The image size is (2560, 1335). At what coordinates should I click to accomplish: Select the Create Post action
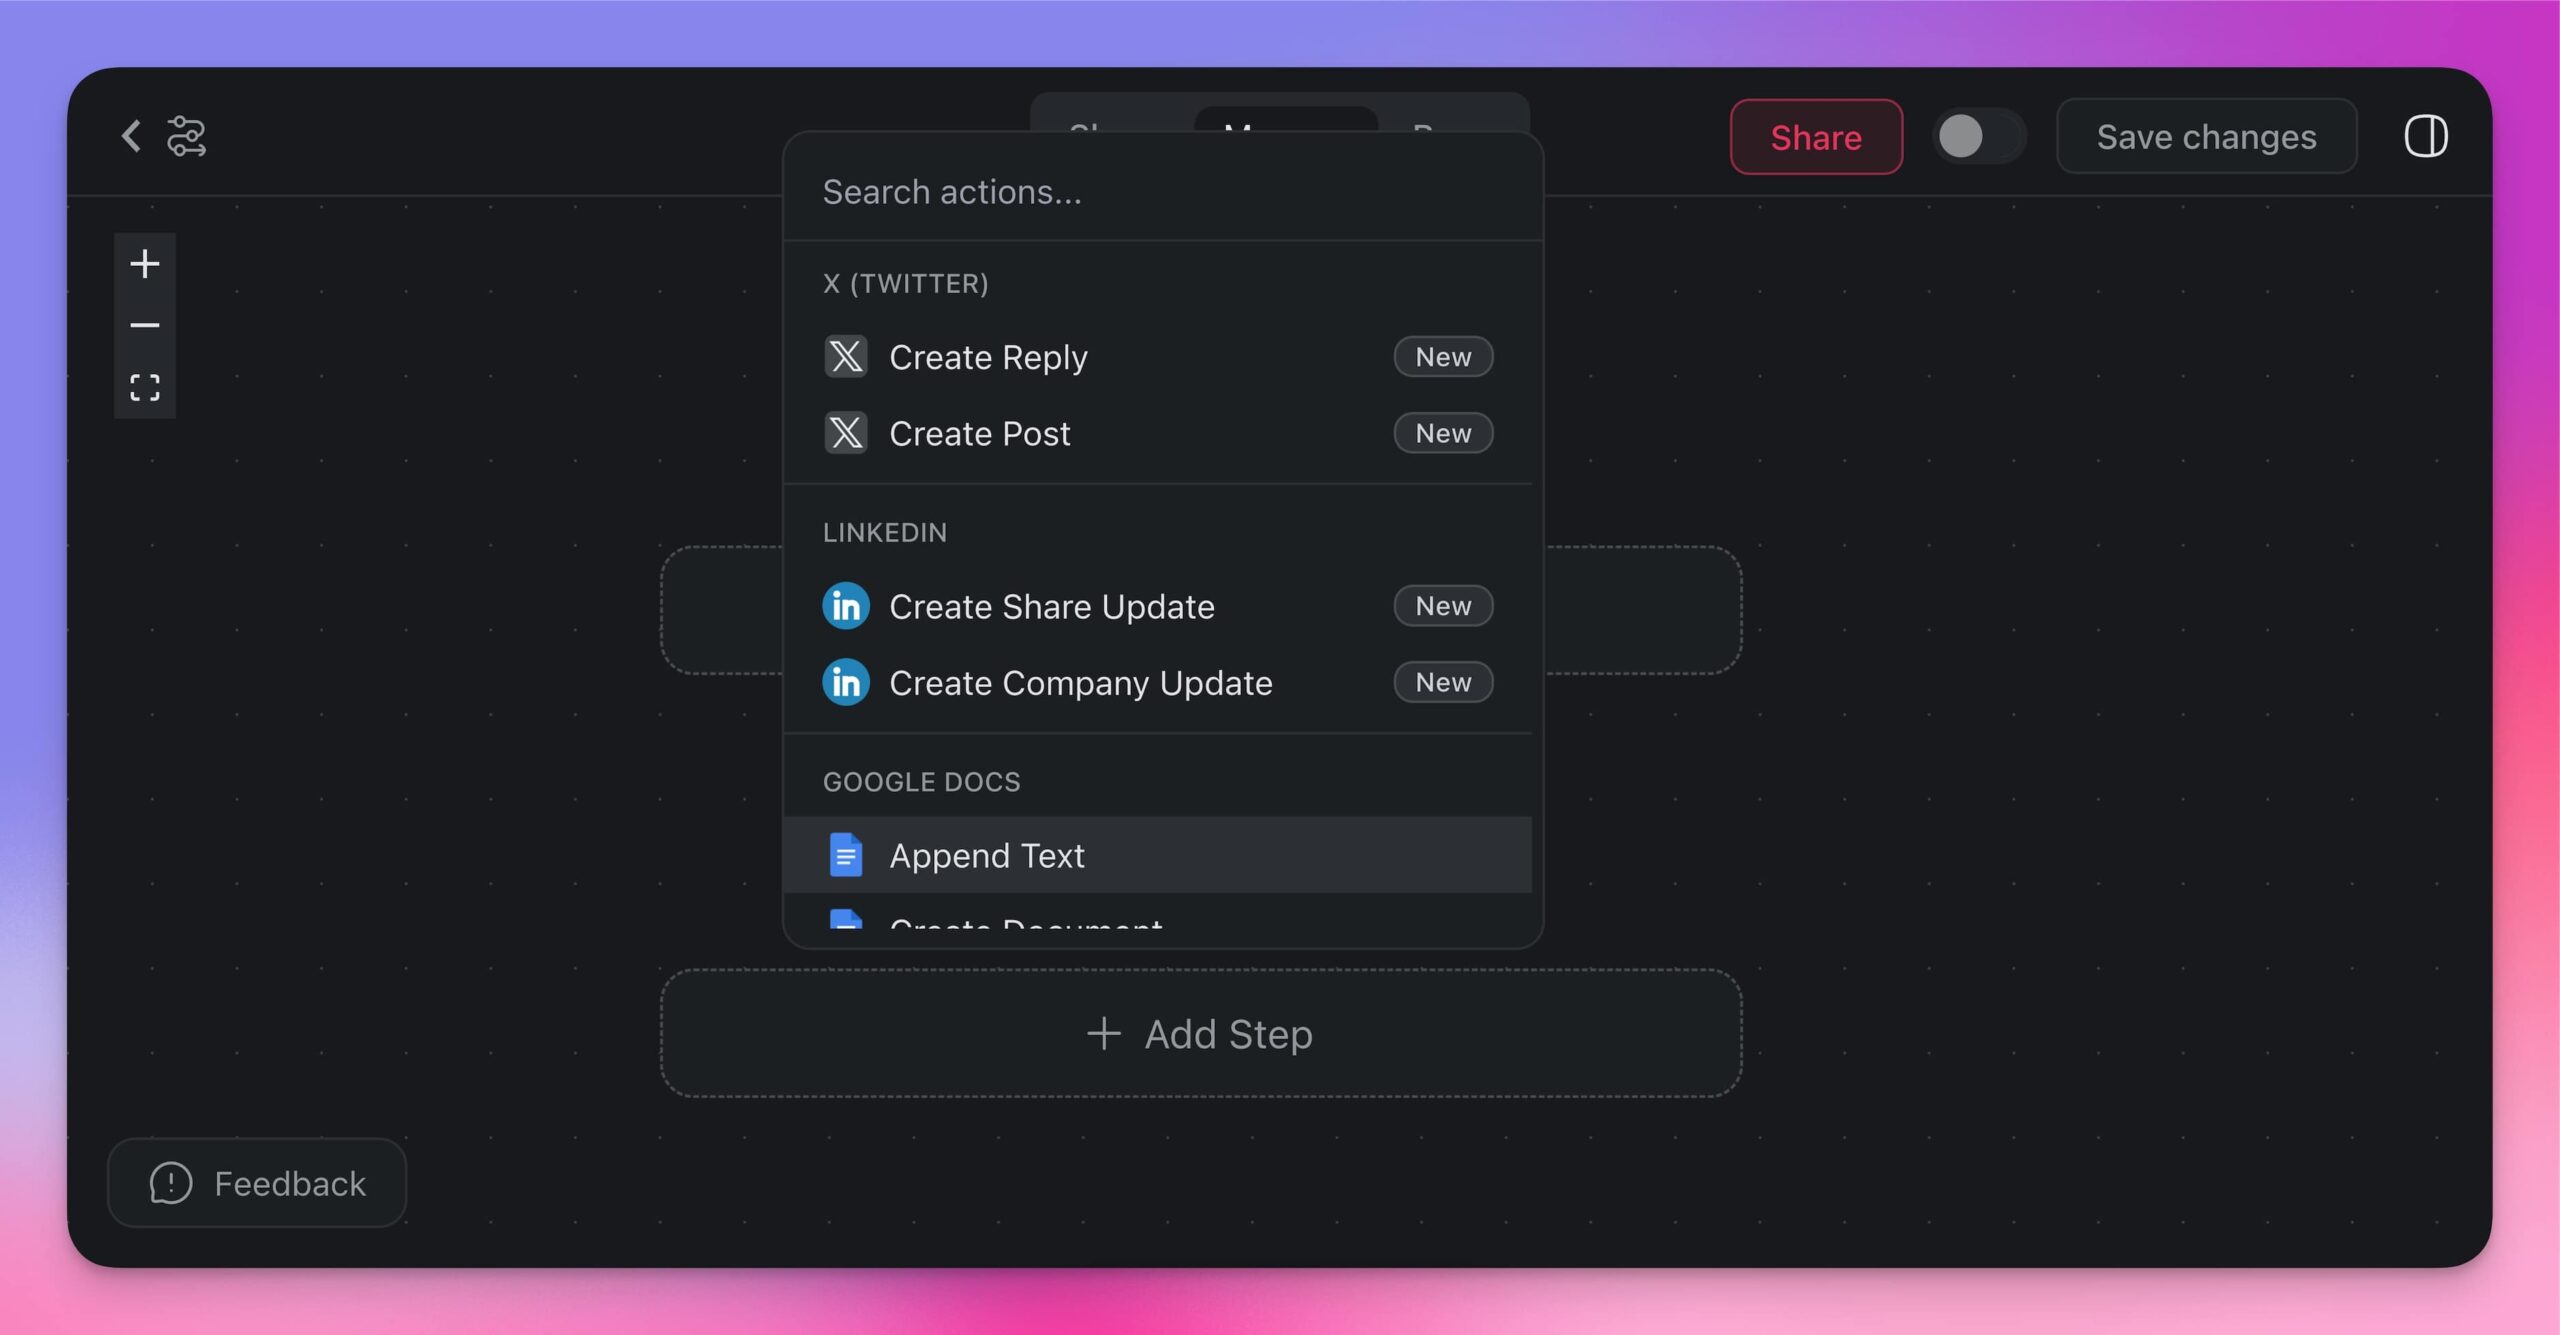[980, 434]
